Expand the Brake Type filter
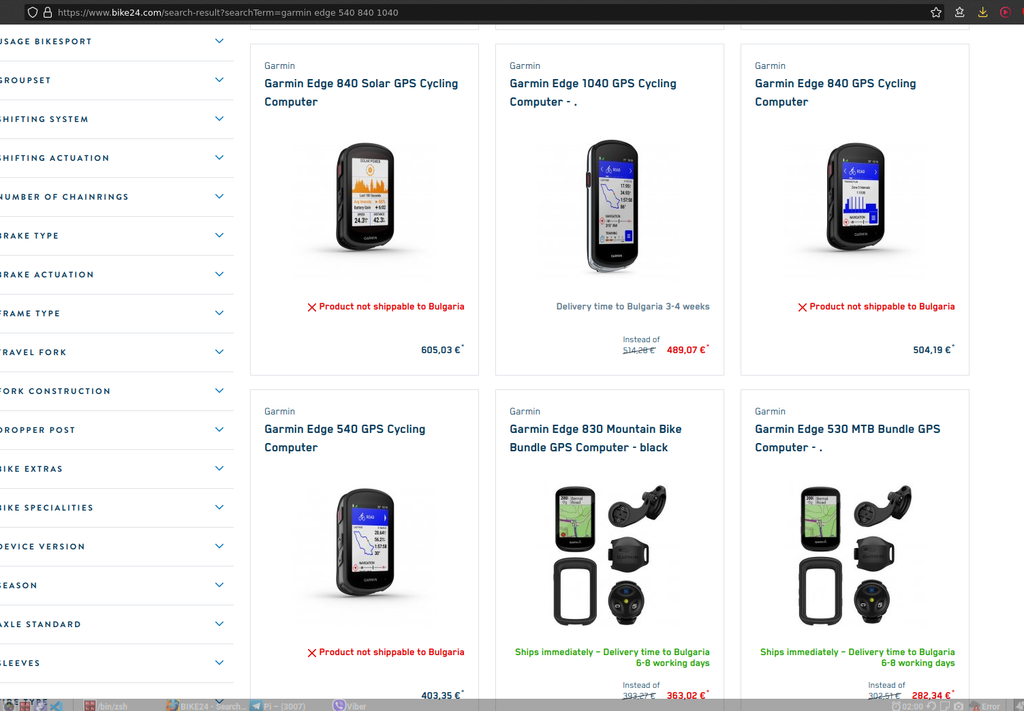This screenshot has height=711, width=1024. point(116,236)
